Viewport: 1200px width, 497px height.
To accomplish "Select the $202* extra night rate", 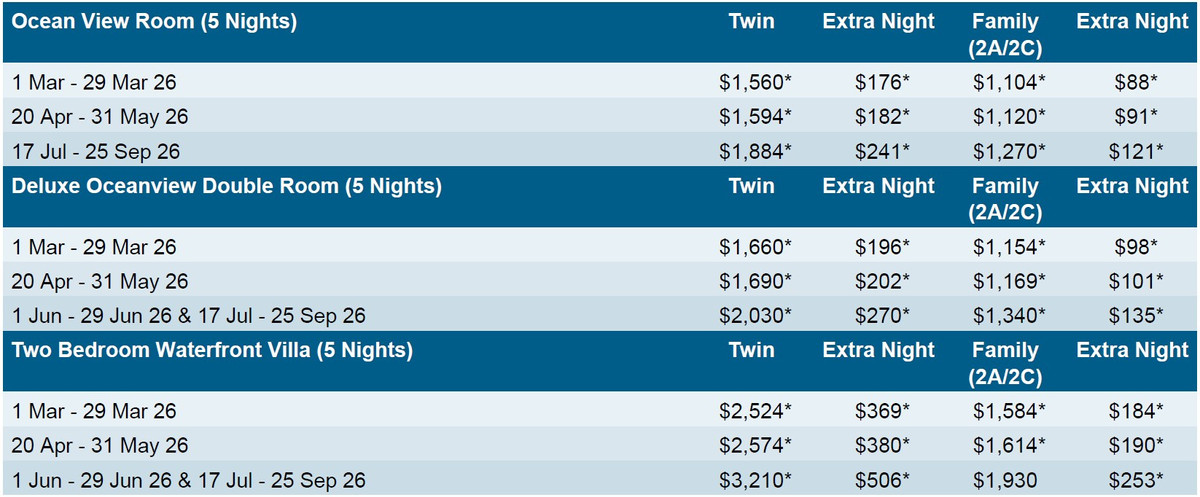I will [x=881, y=282].
